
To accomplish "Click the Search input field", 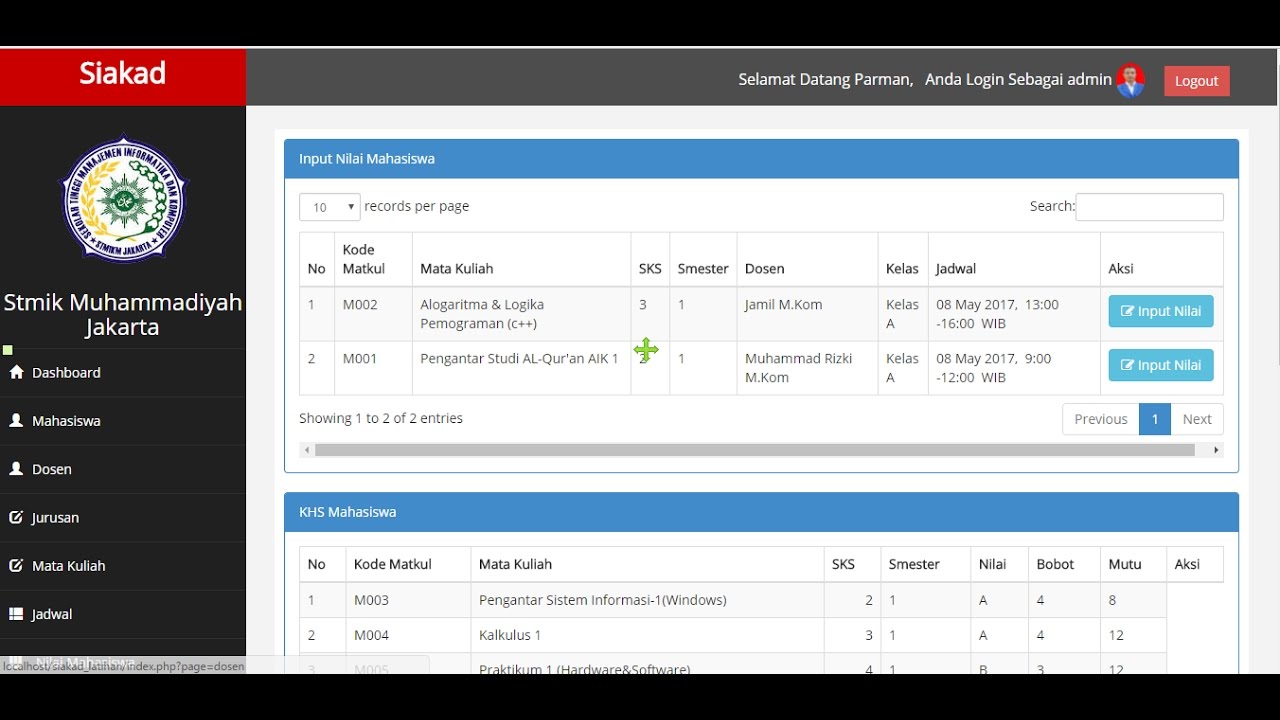I will click(x=1149, y=207).
